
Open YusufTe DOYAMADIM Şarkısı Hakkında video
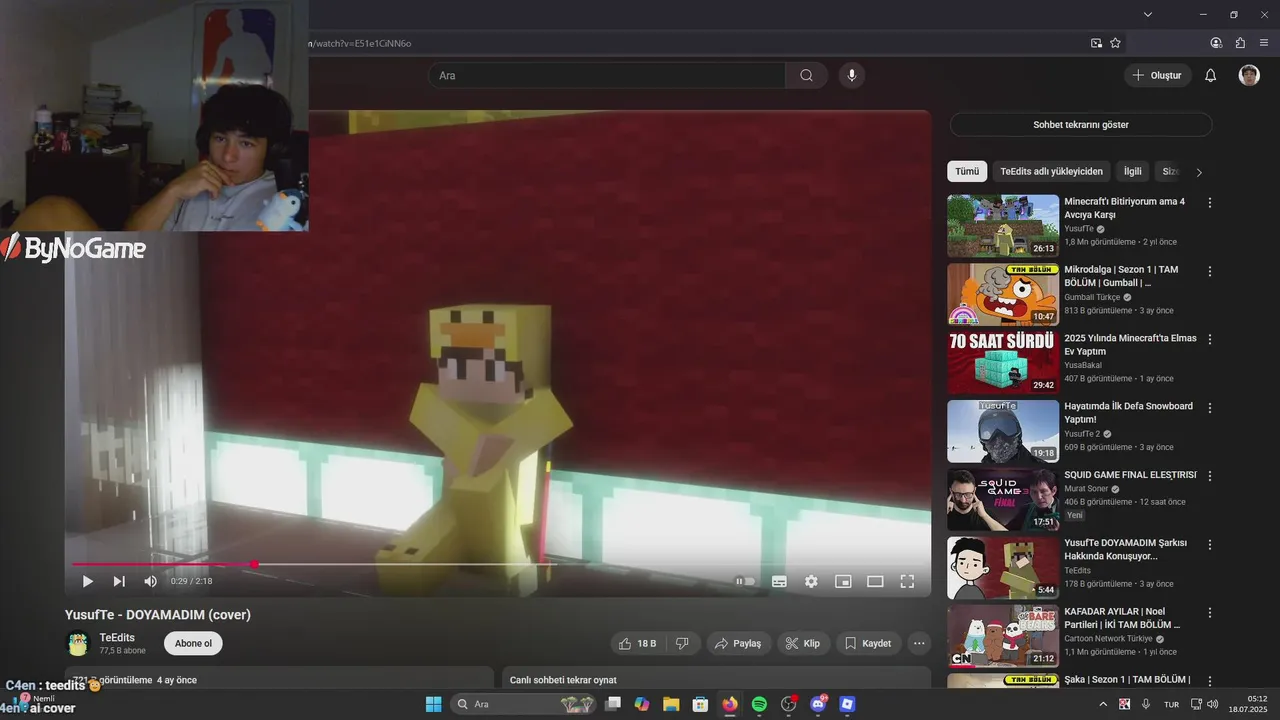[1125, 549]
